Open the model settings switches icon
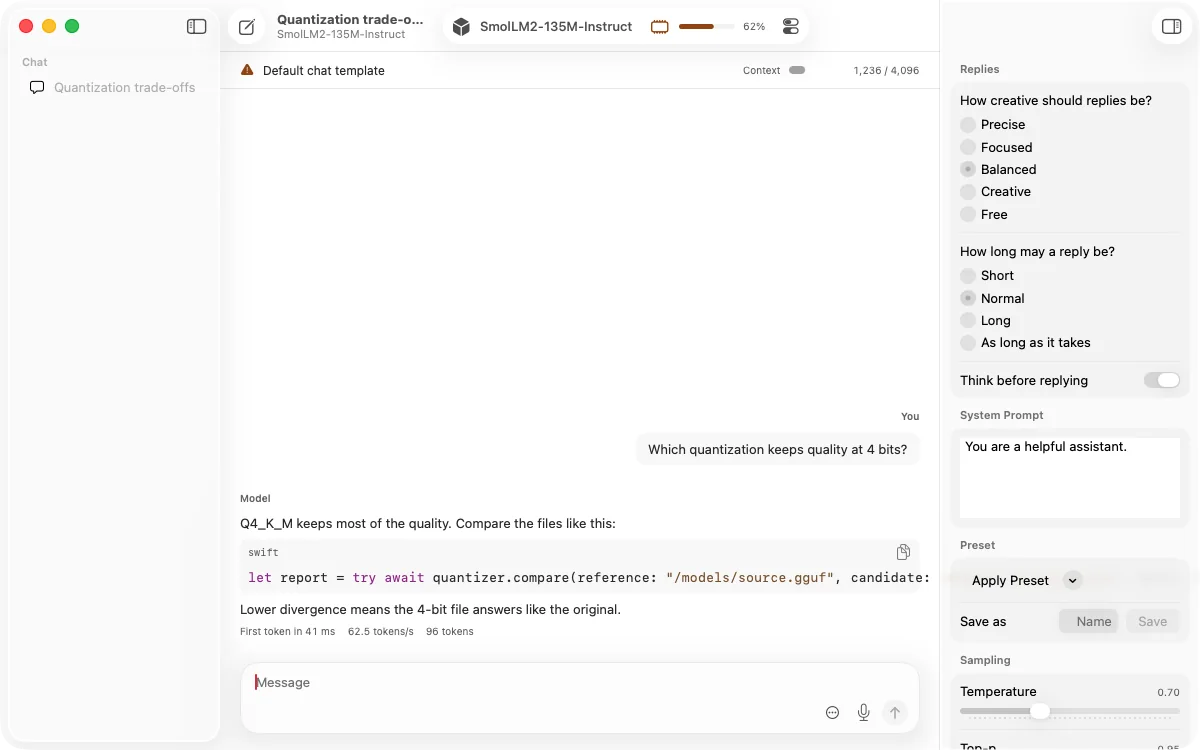Viewport: 1200px width, 750px height. coord(791,27)
